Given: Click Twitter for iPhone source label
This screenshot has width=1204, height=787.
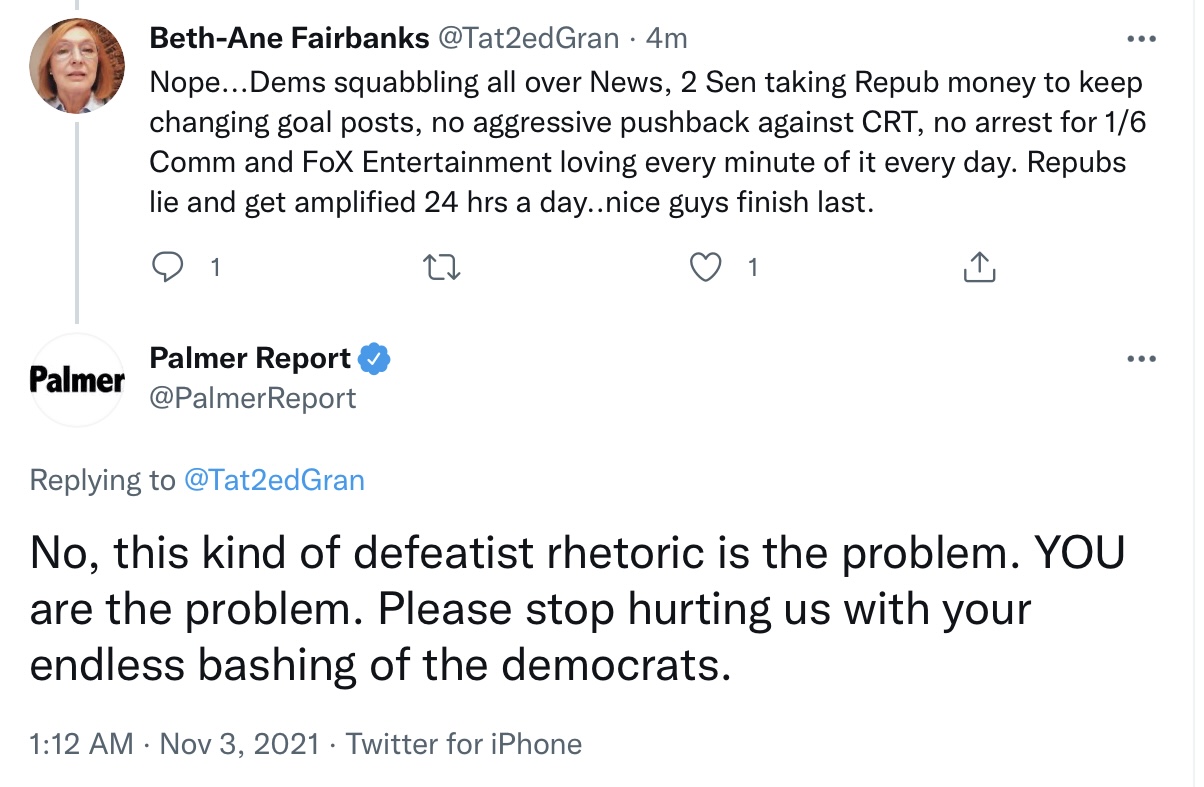Looking at the screenshot, I should 464,744.
